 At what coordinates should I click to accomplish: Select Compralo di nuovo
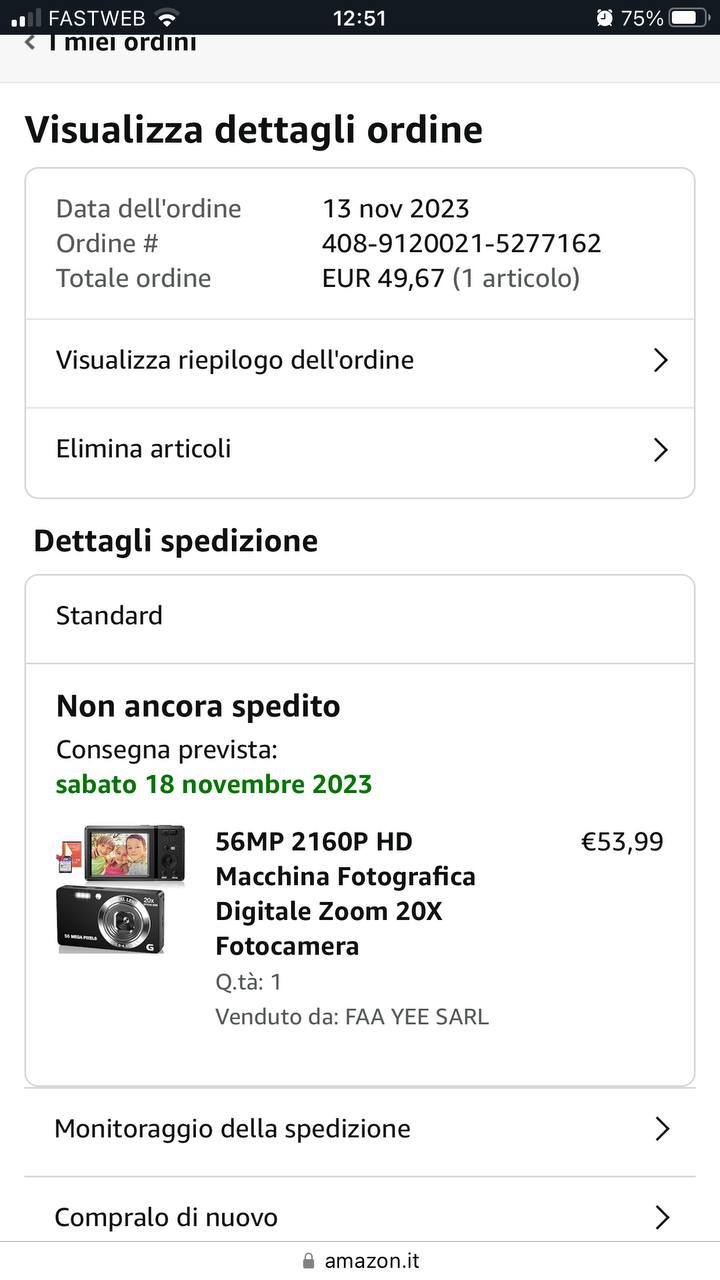point(166,1217)
